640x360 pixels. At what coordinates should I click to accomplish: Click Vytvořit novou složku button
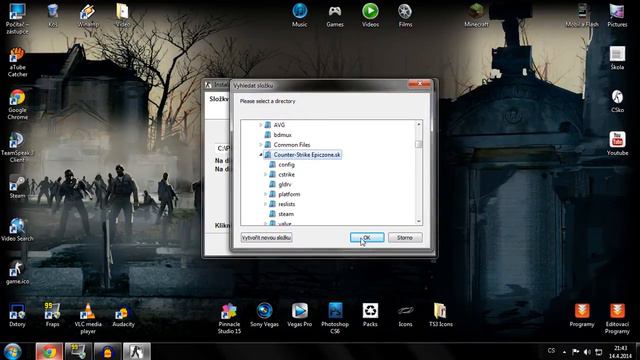pos(266,238)
